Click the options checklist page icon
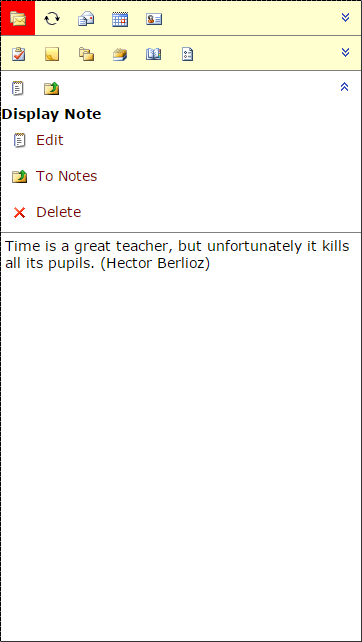The height and width of the screenshot is (642, 362). coord(188,54)
